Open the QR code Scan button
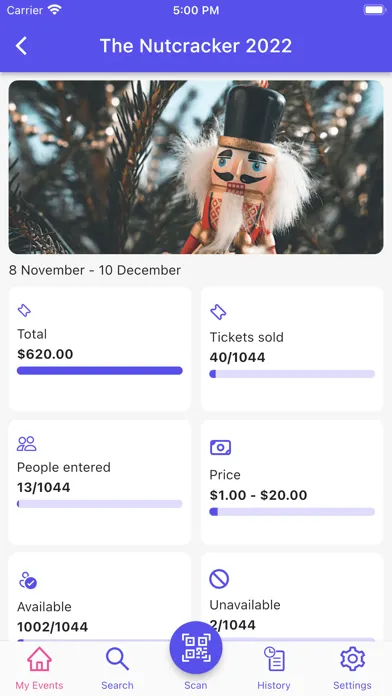Viewport: 392px width, 696px height. click(x=196, y=649)
